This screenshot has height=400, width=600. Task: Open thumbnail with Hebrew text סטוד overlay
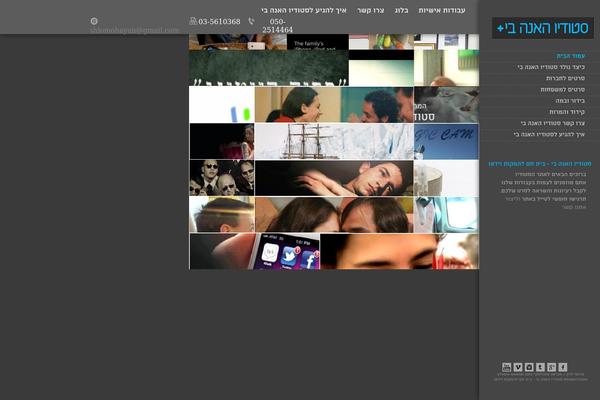[446, 104]
